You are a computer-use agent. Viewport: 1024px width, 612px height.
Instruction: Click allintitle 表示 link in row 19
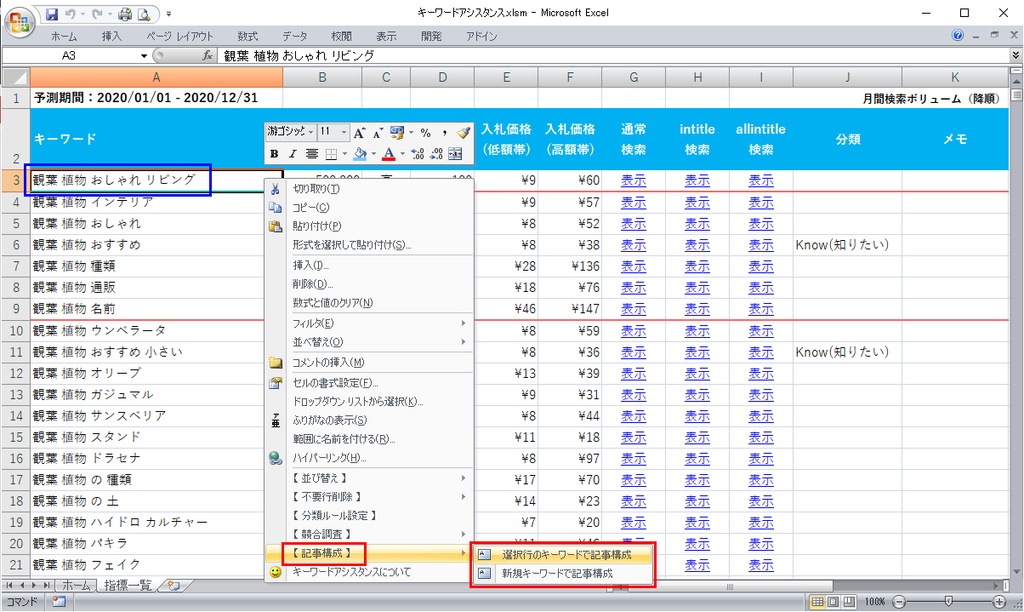[x=761, y=523]
